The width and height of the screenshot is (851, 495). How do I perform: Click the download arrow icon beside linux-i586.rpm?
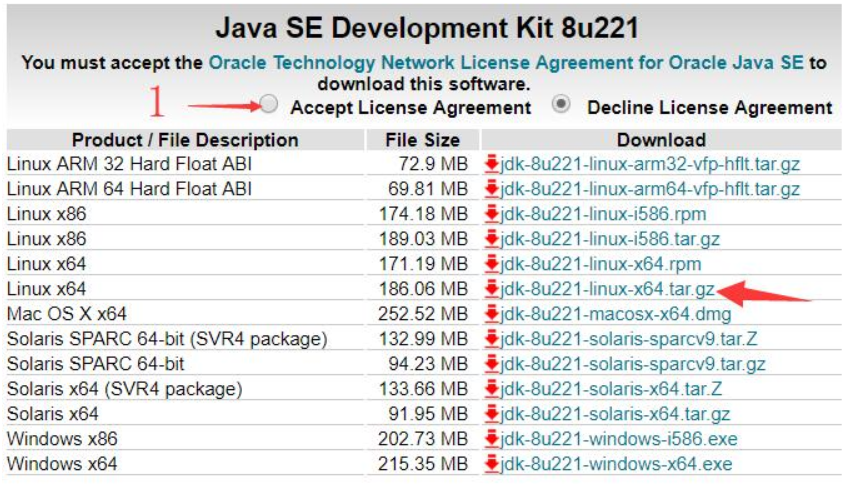[x=492, y=213]
